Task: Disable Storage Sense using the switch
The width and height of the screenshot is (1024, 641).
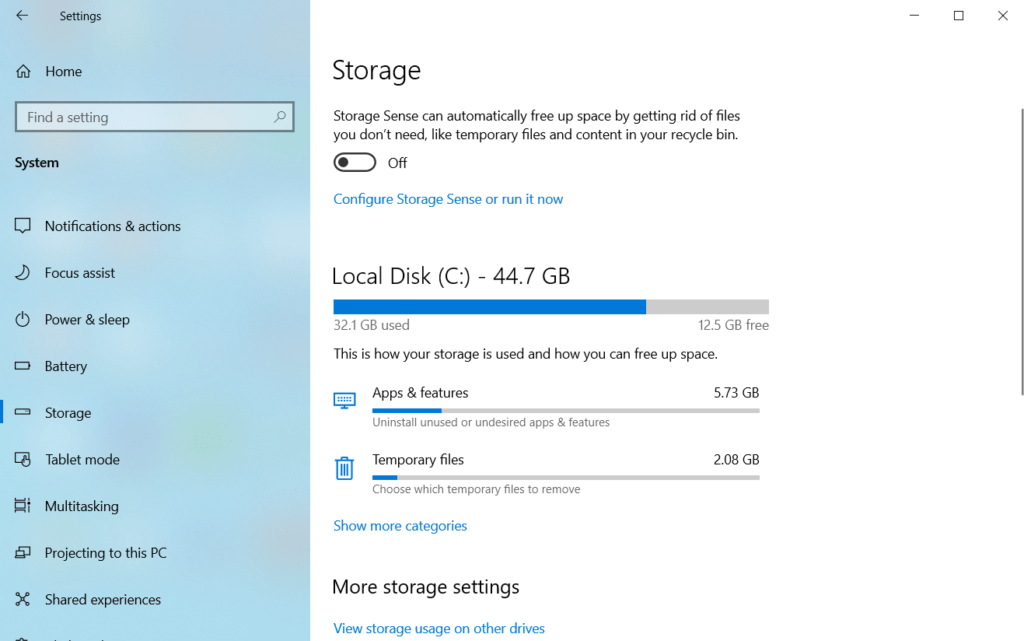Action: 355,161
